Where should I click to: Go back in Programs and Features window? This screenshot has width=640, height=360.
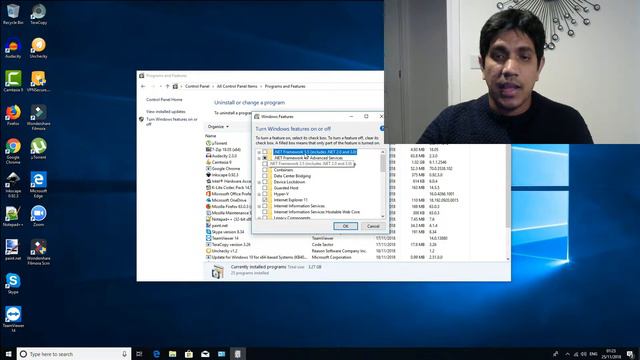pos(143,87)
